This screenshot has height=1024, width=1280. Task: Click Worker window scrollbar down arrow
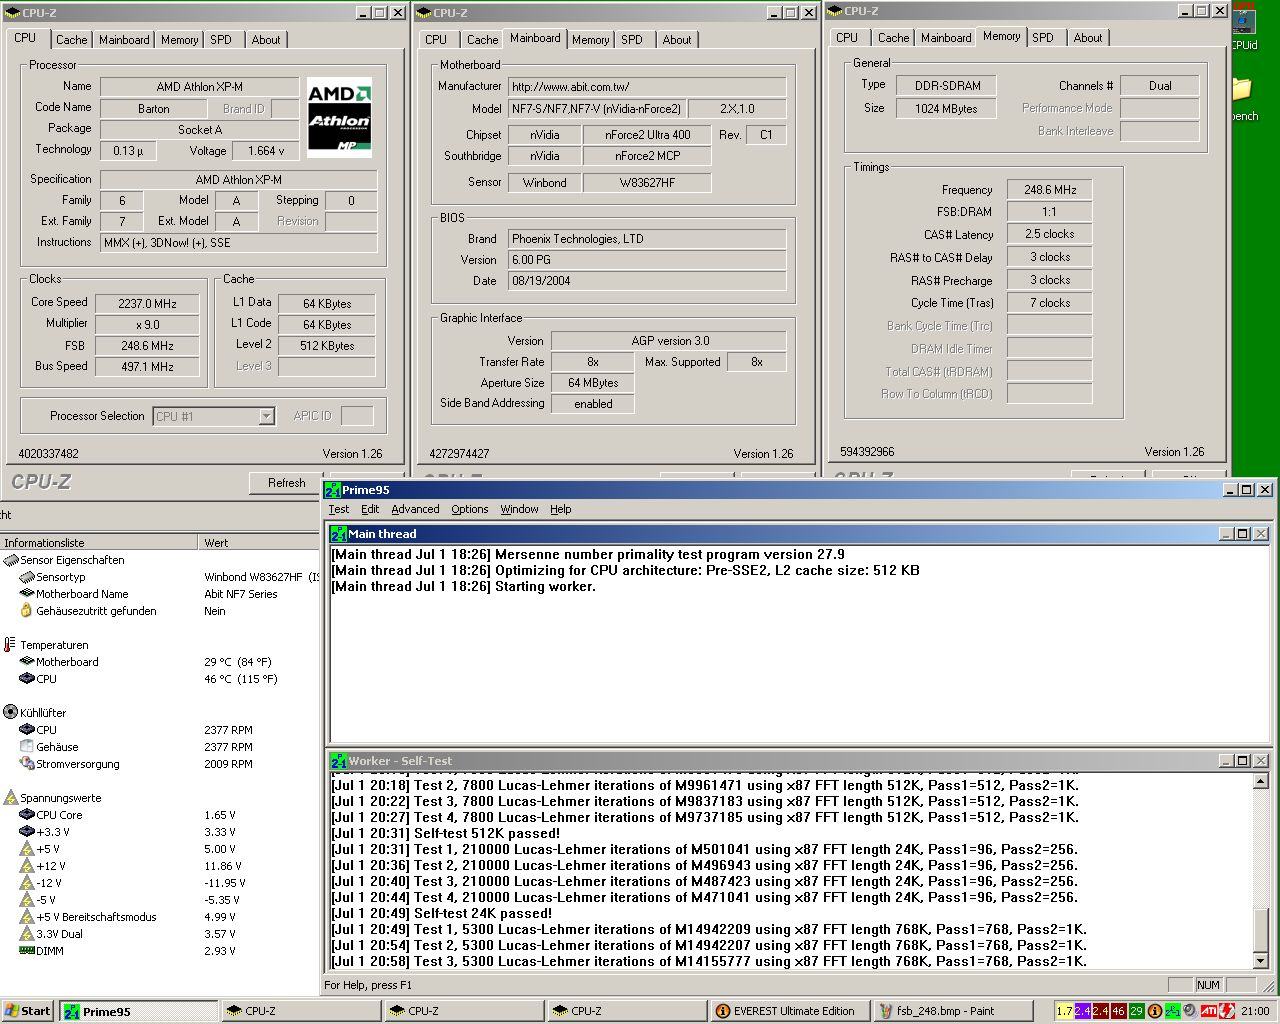point(1262,960)
